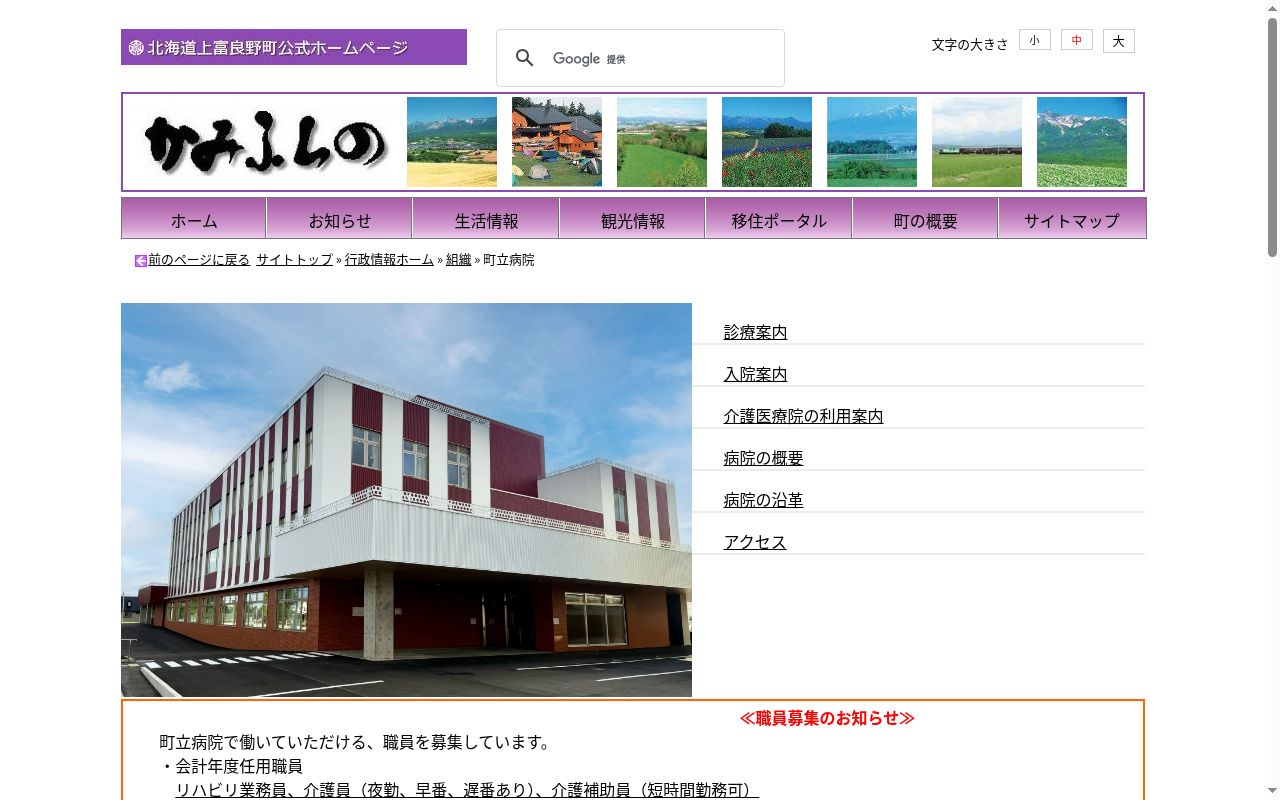This screenshot has height=800, width=1280.
Task: Click the train on green field thumbnail
Action: coord(977,142)
